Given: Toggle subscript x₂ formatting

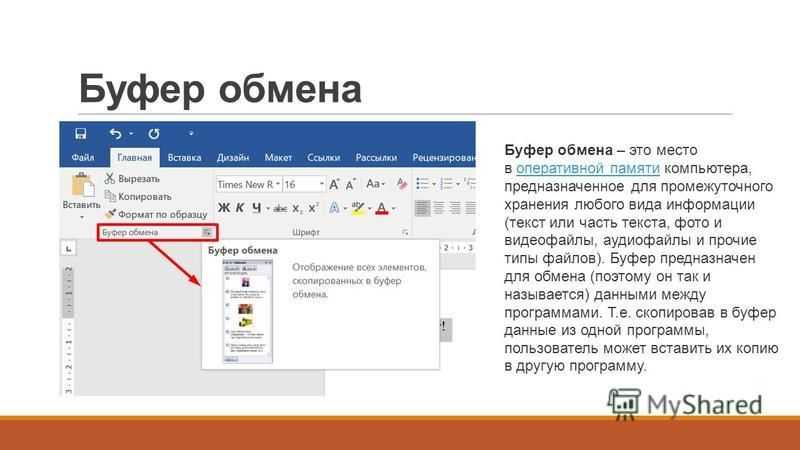Looking at the screenshot, I should (x=297, y=208).
